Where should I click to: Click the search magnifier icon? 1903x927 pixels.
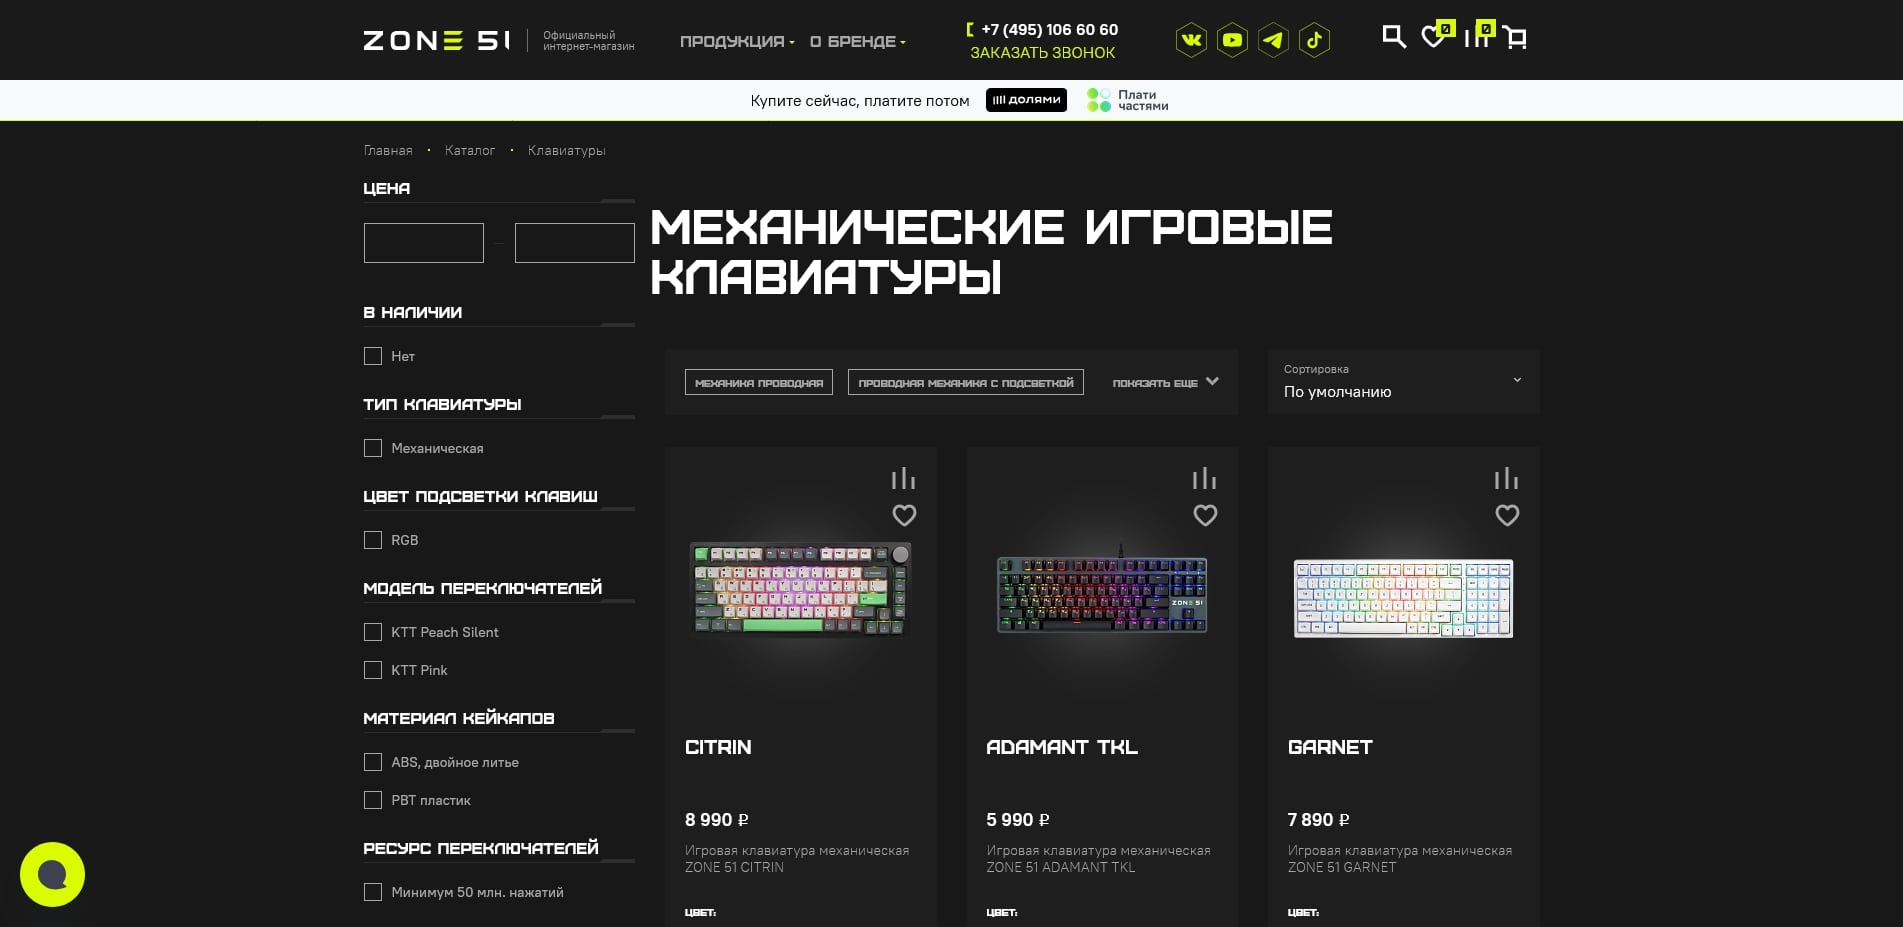tap(1393, 38)
